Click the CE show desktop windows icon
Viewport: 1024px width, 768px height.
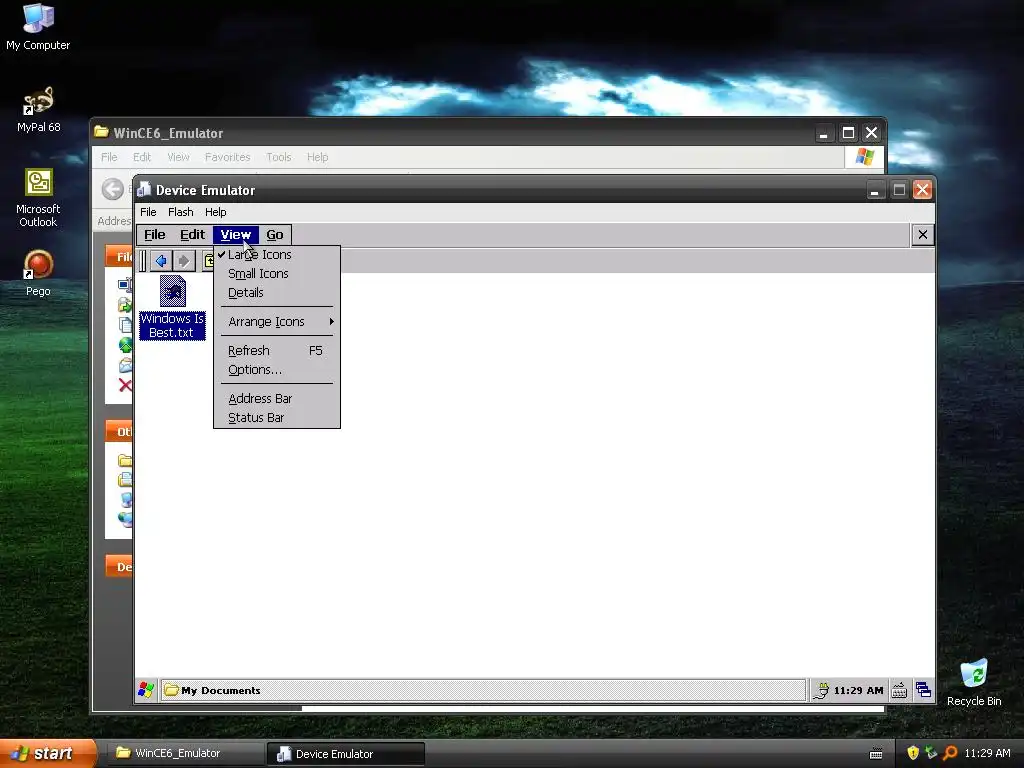(923, 690)
